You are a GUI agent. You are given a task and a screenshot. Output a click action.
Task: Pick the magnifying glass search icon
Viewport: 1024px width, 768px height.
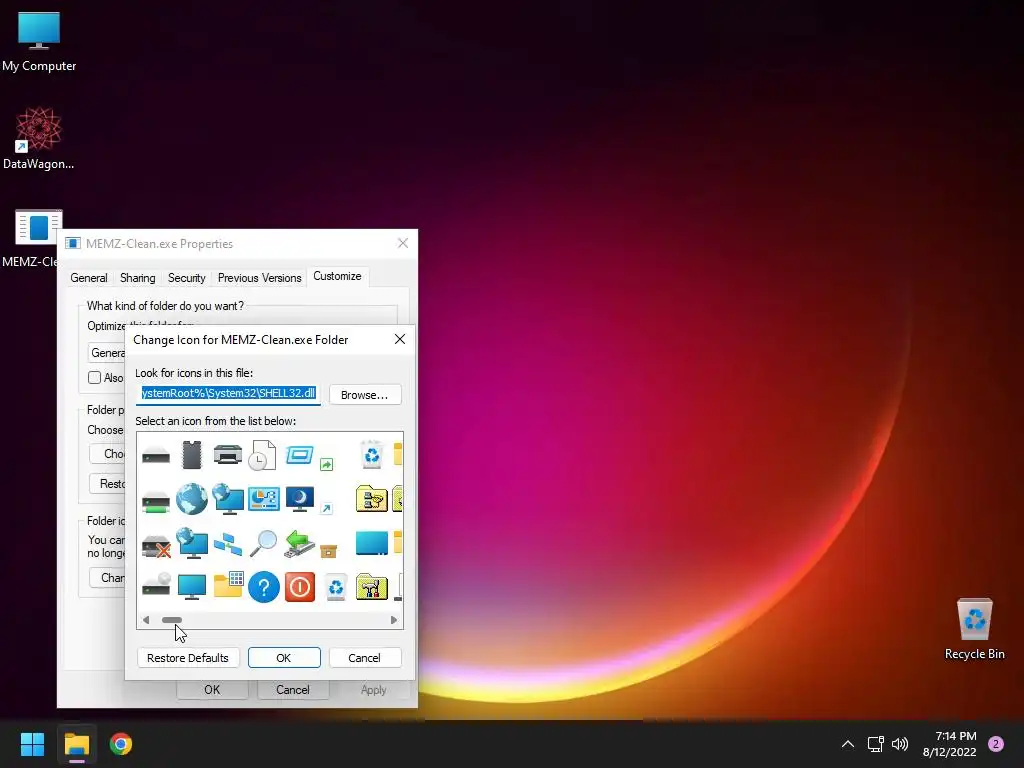tap(263, 543)
